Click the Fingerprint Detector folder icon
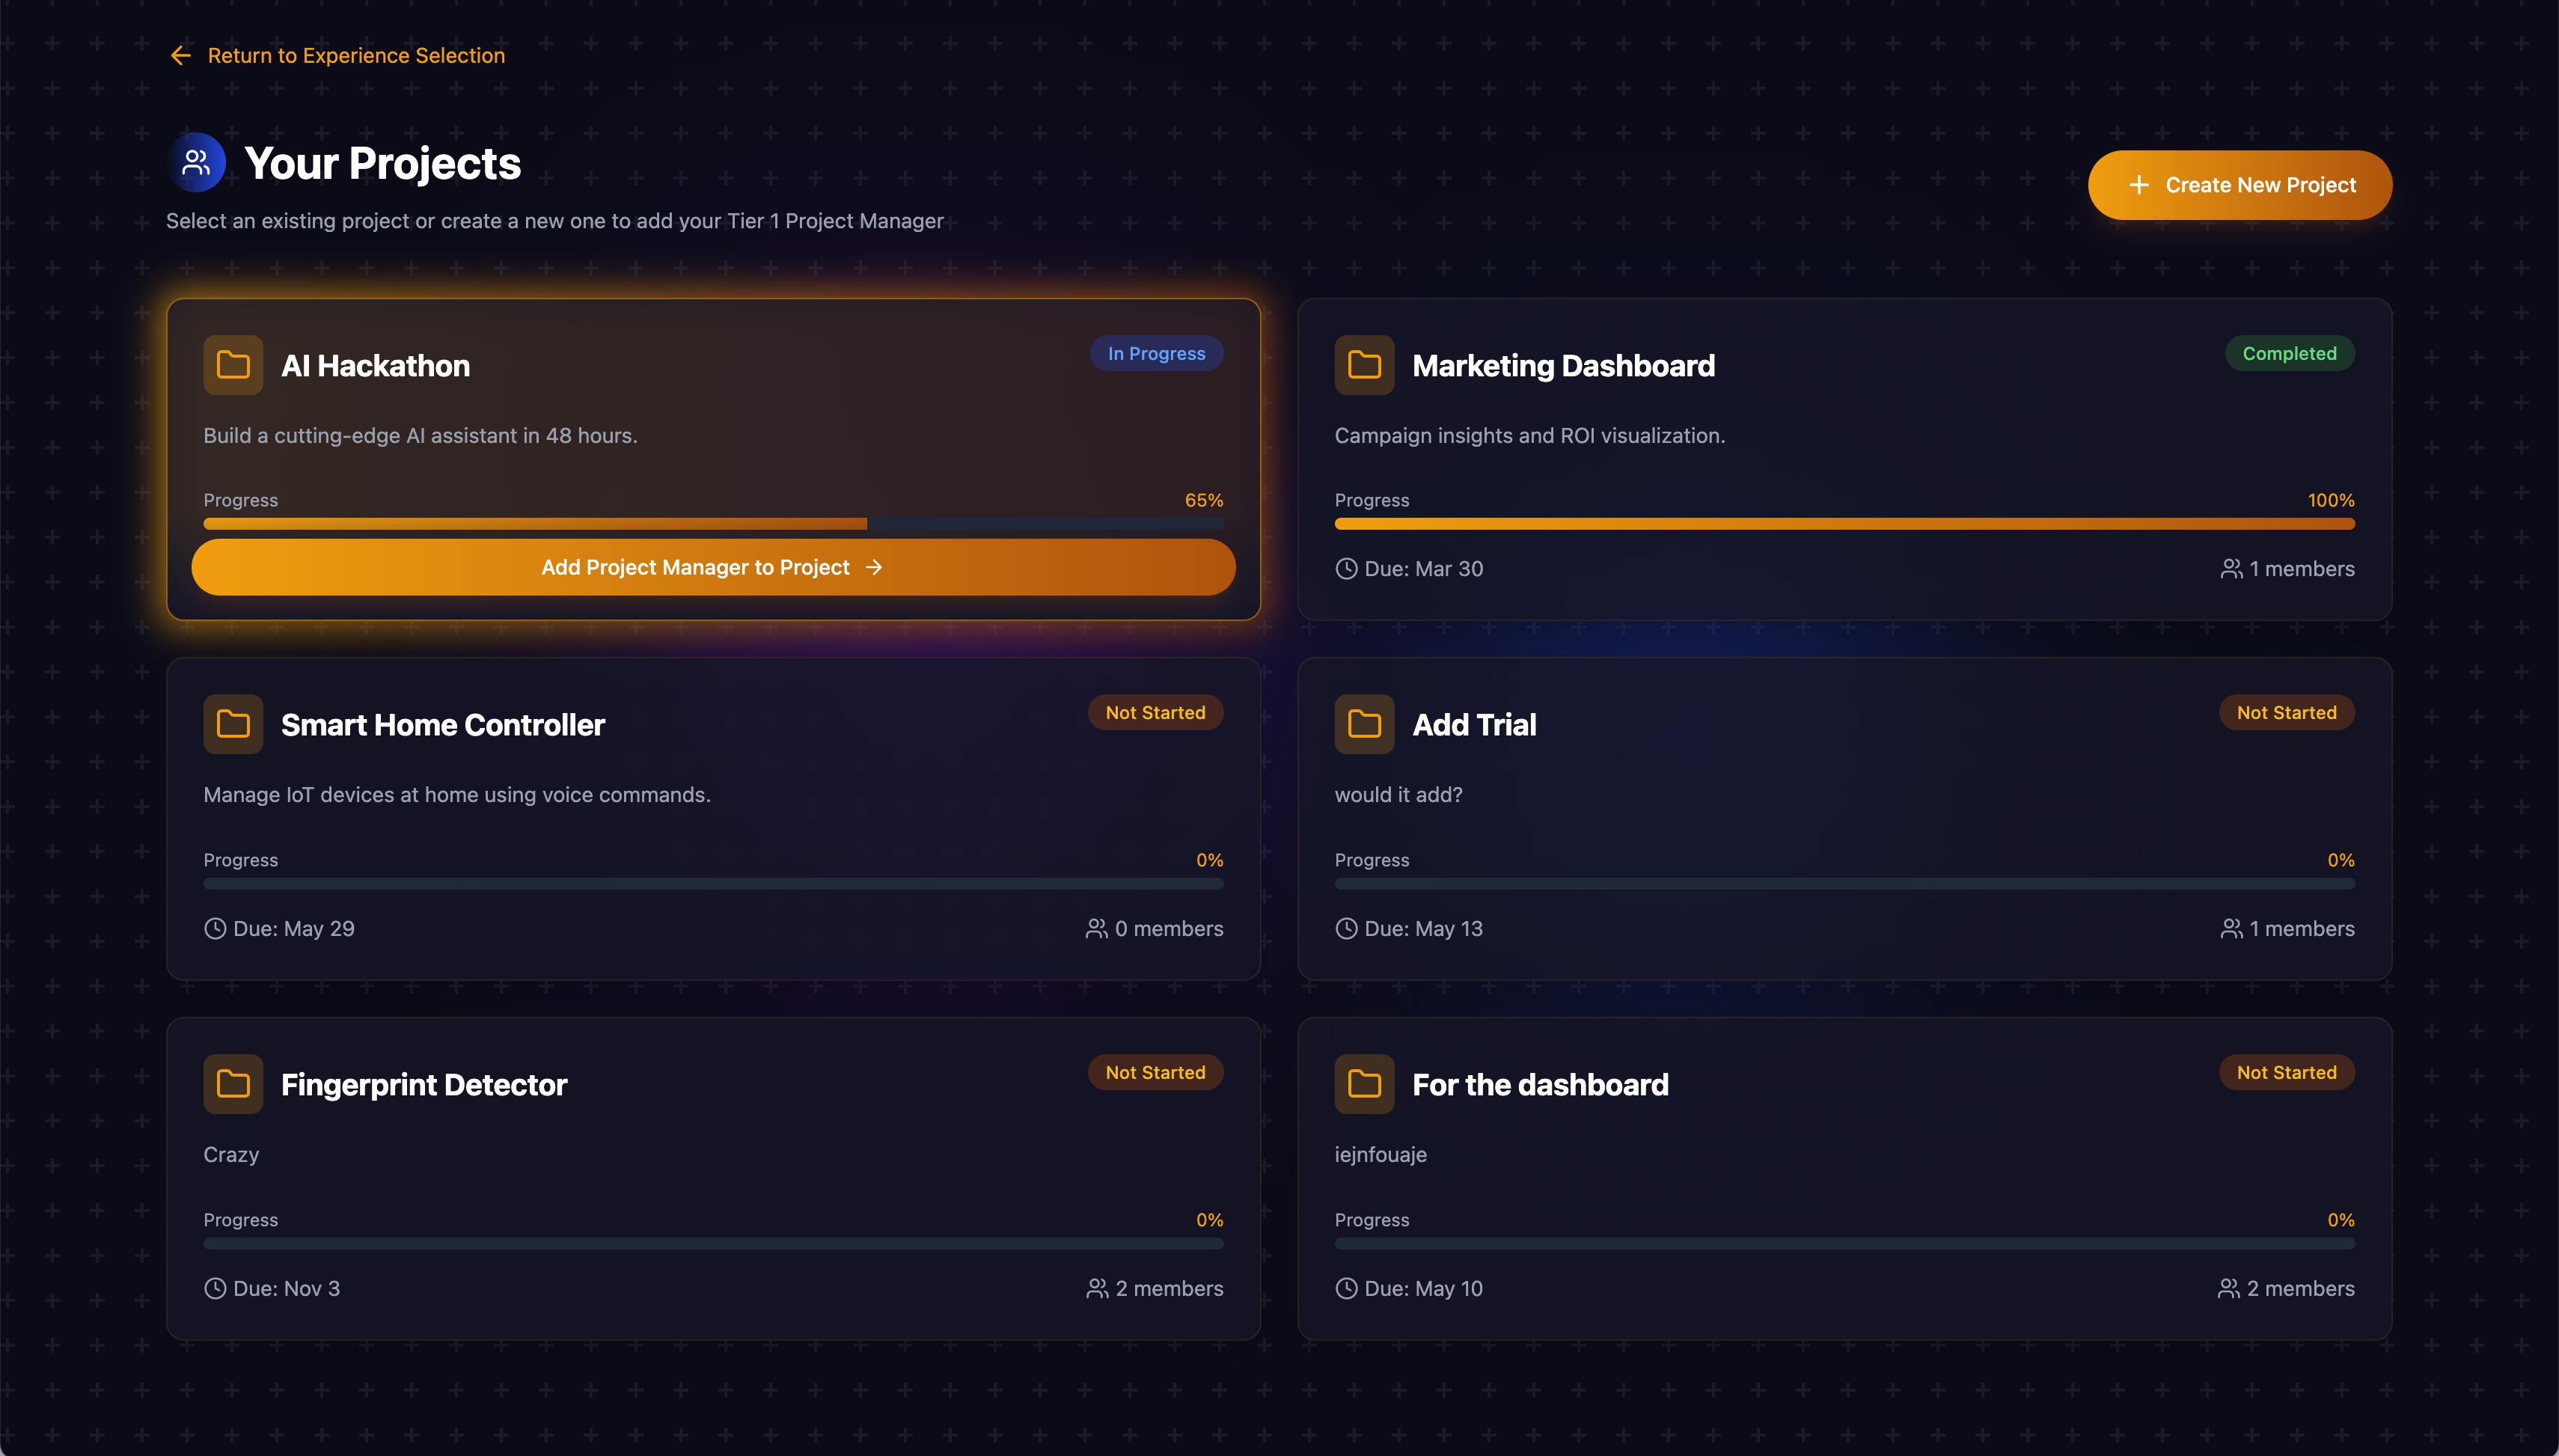Image resolution: width=2559 pixels, height=1456 pixels. pyautogui.click(x=233, y=1084)
